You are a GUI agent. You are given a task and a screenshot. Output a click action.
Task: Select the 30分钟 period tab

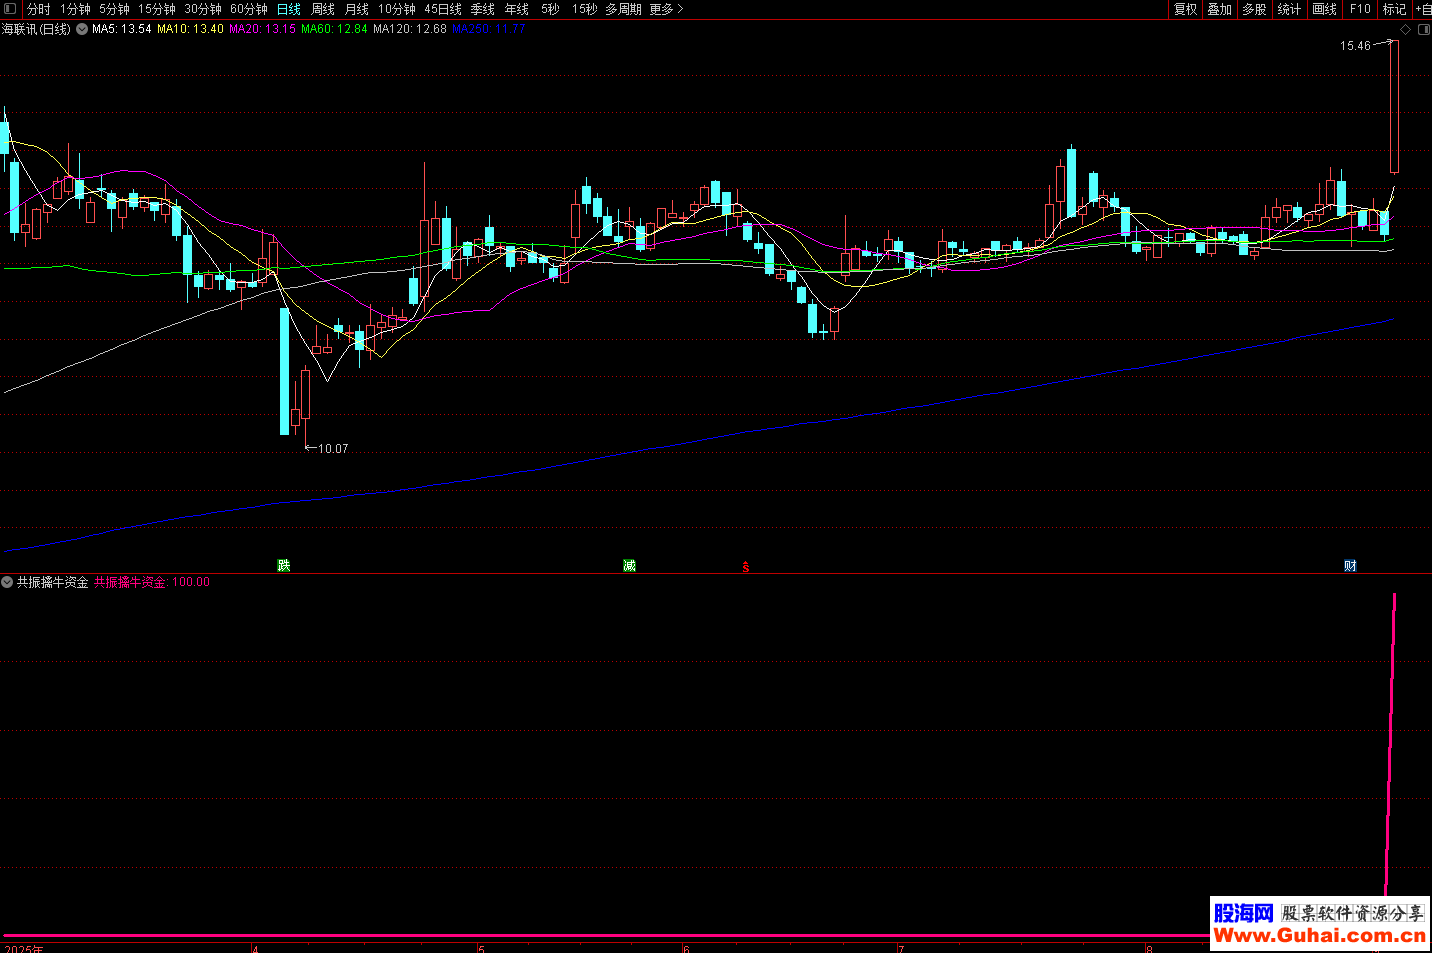tap(203, 9)
